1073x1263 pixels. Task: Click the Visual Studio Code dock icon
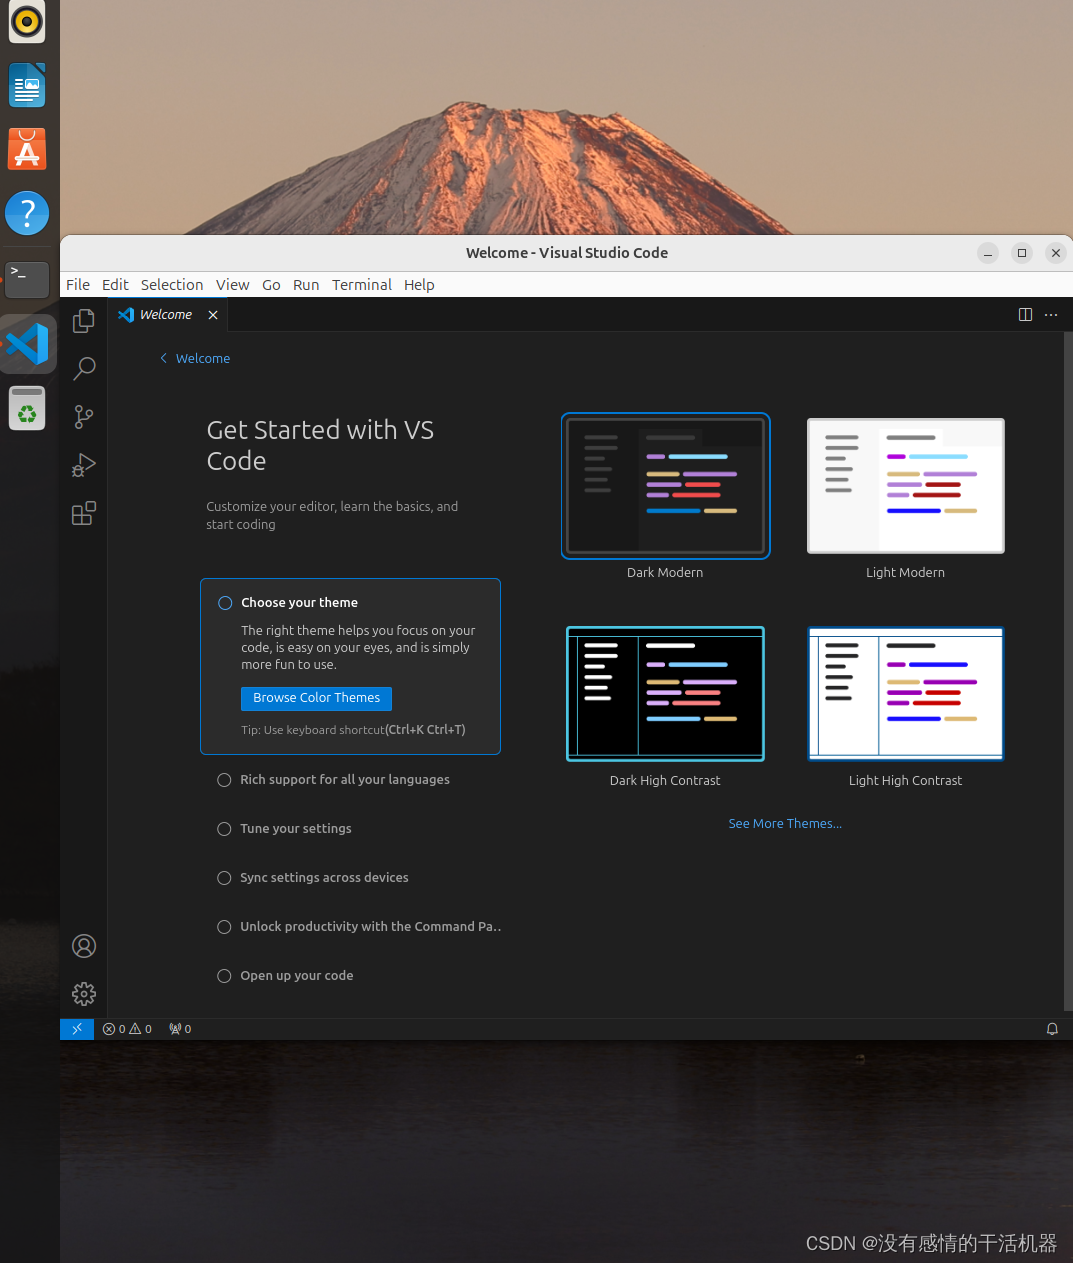[28, 344]
